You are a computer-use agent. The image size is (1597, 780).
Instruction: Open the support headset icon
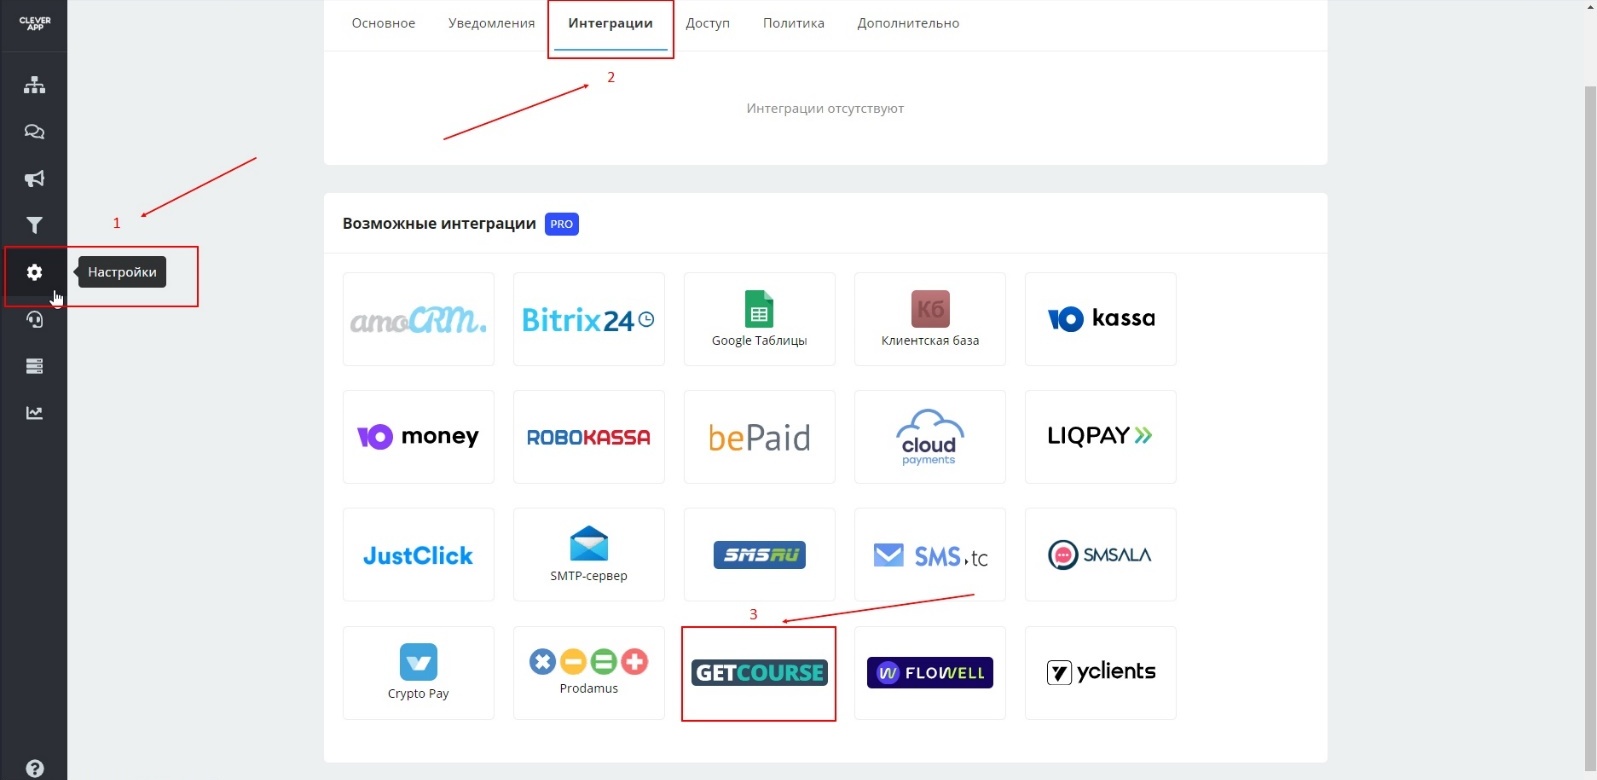34,319
